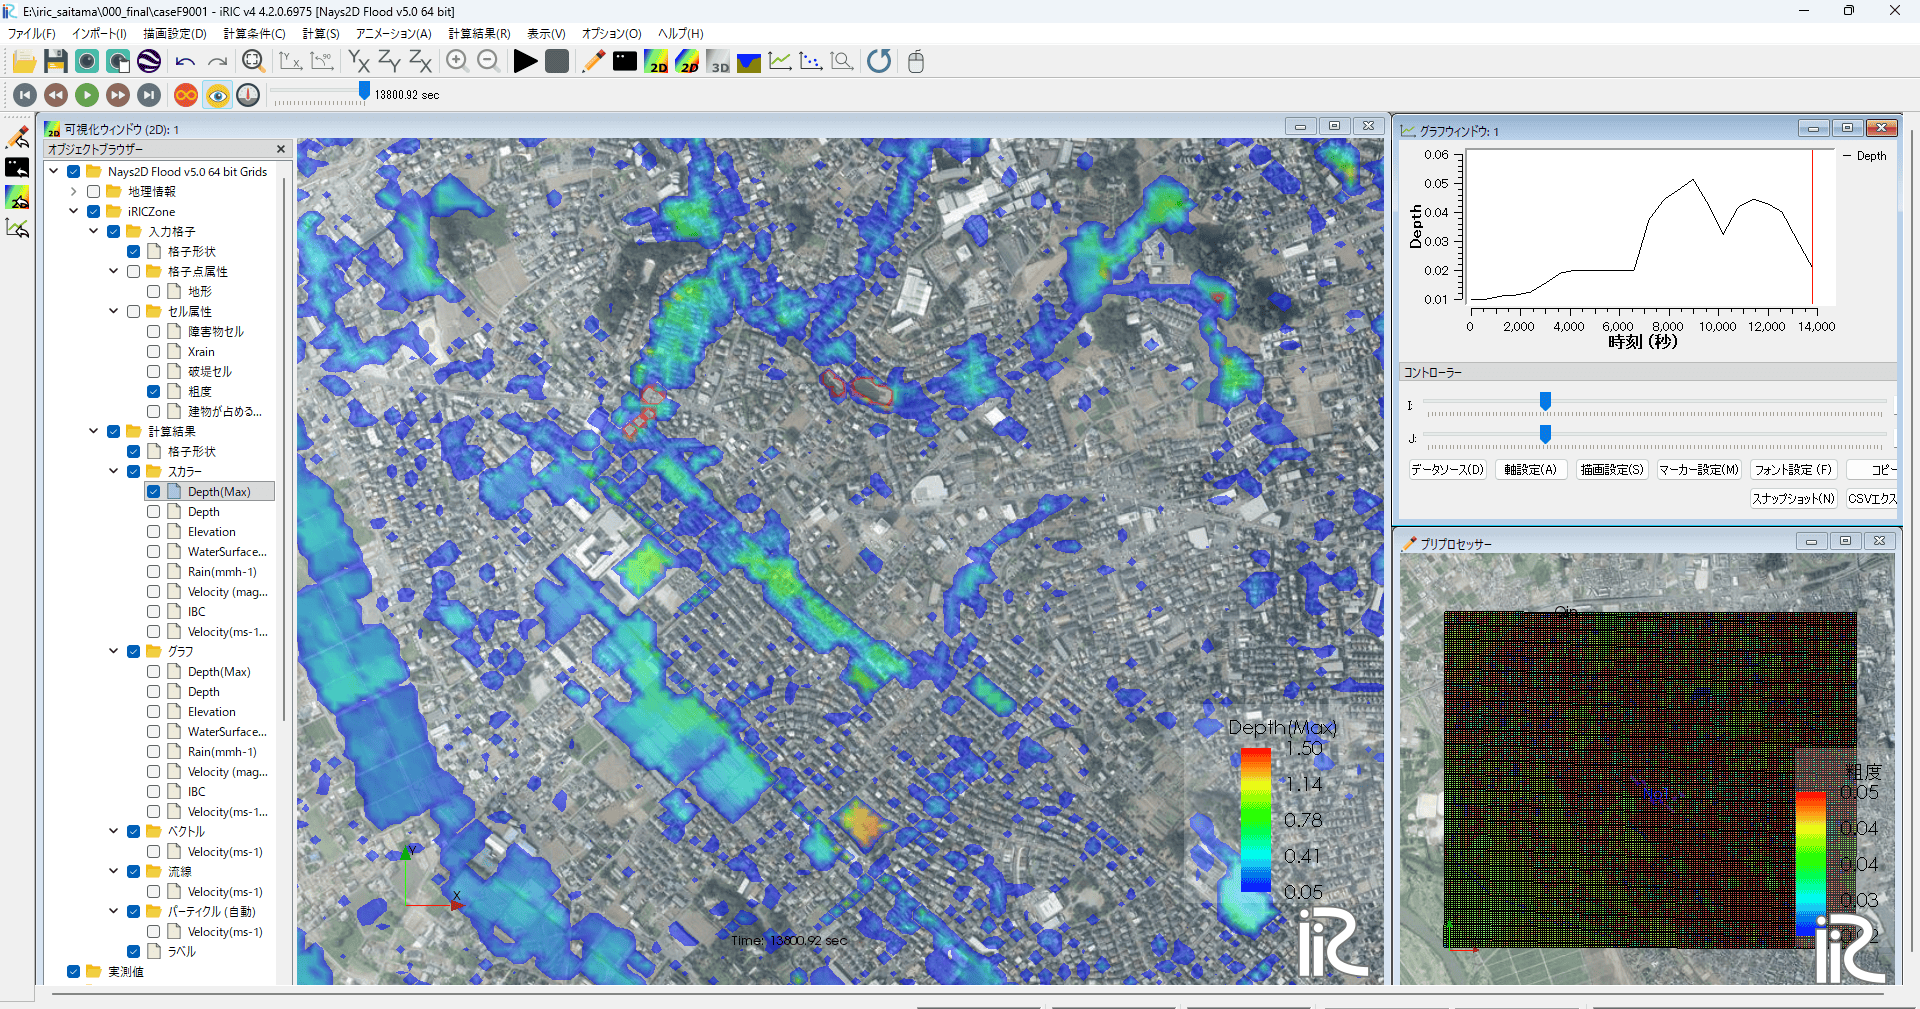Click the データソース(D) button

(x=1447, y=470)
